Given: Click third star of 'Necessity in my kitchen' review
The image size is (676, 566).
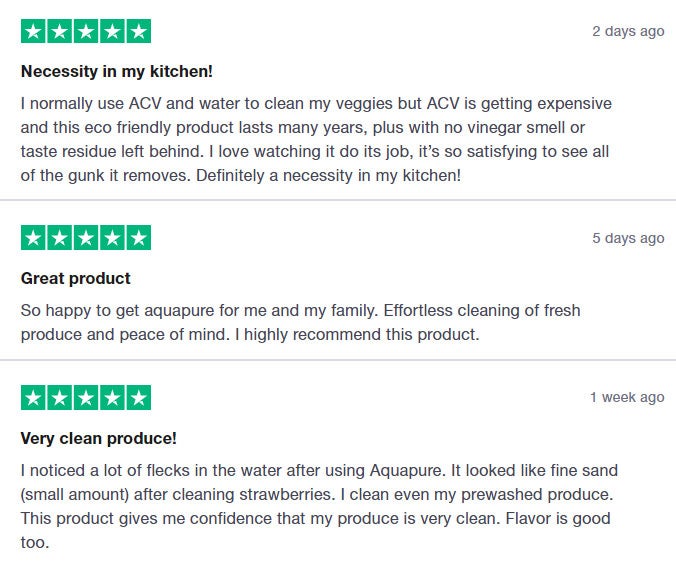Looking at the screenshot, I should click(x=86, y=31).
